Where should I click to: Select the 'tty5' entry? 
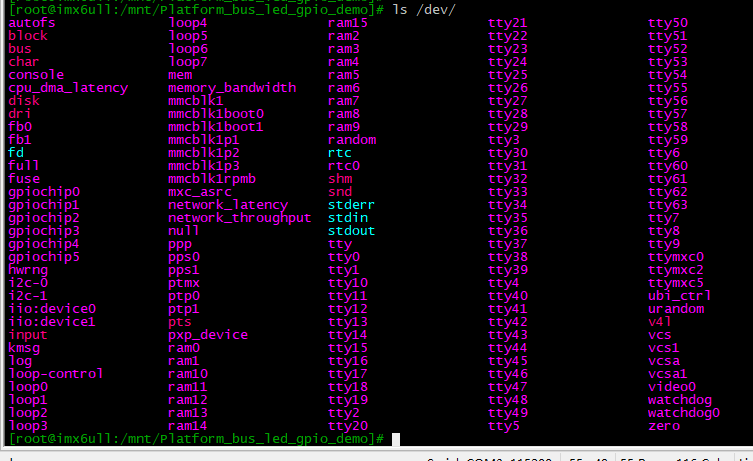[x=504, y=425]
